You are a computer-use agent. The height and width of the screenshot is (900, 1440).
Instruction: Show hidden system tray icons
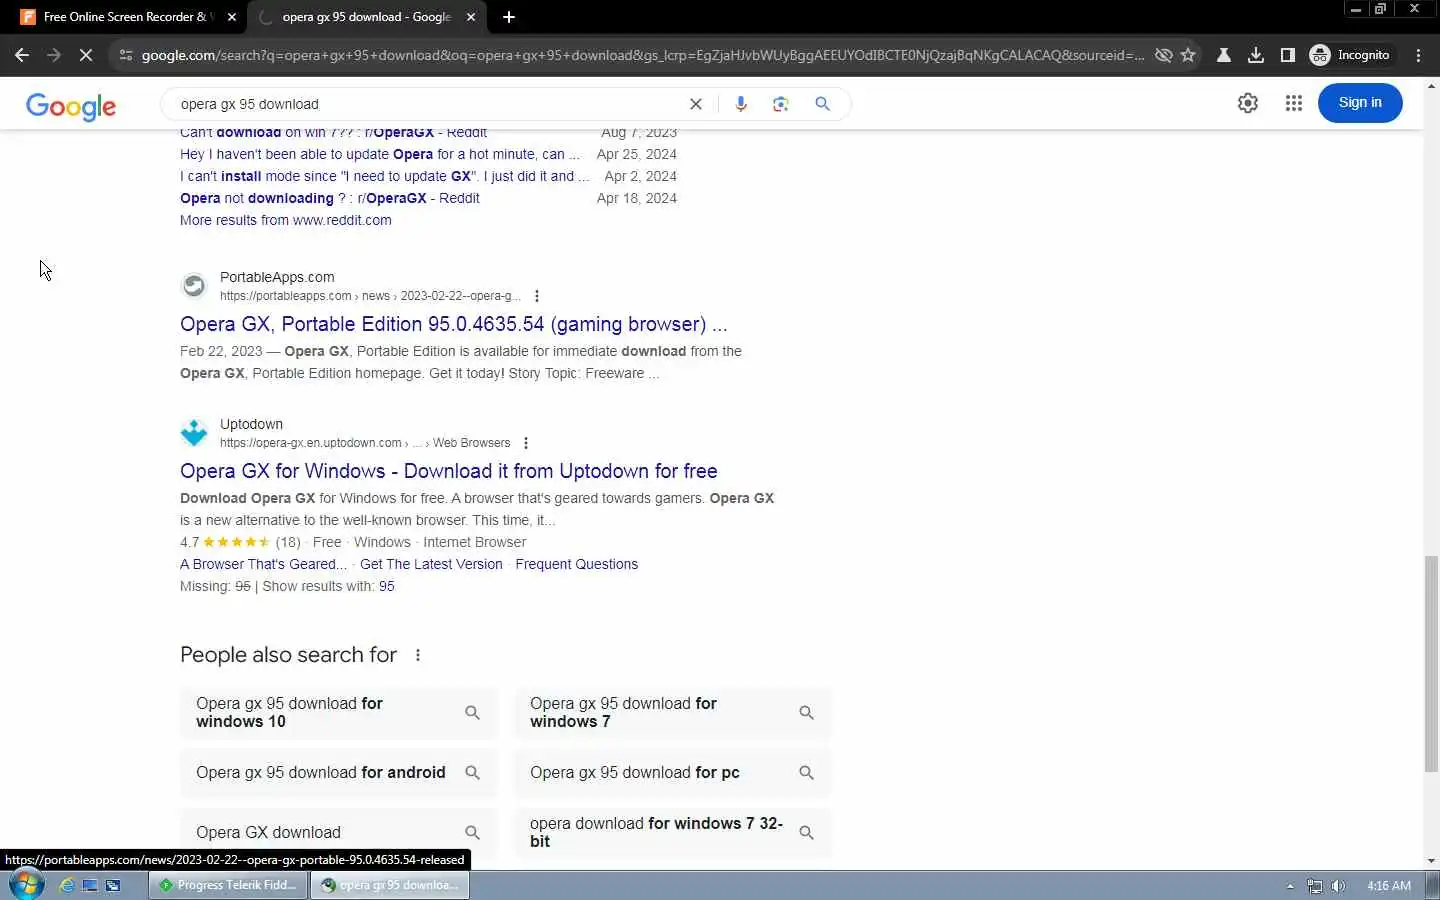click(1290, 886)
